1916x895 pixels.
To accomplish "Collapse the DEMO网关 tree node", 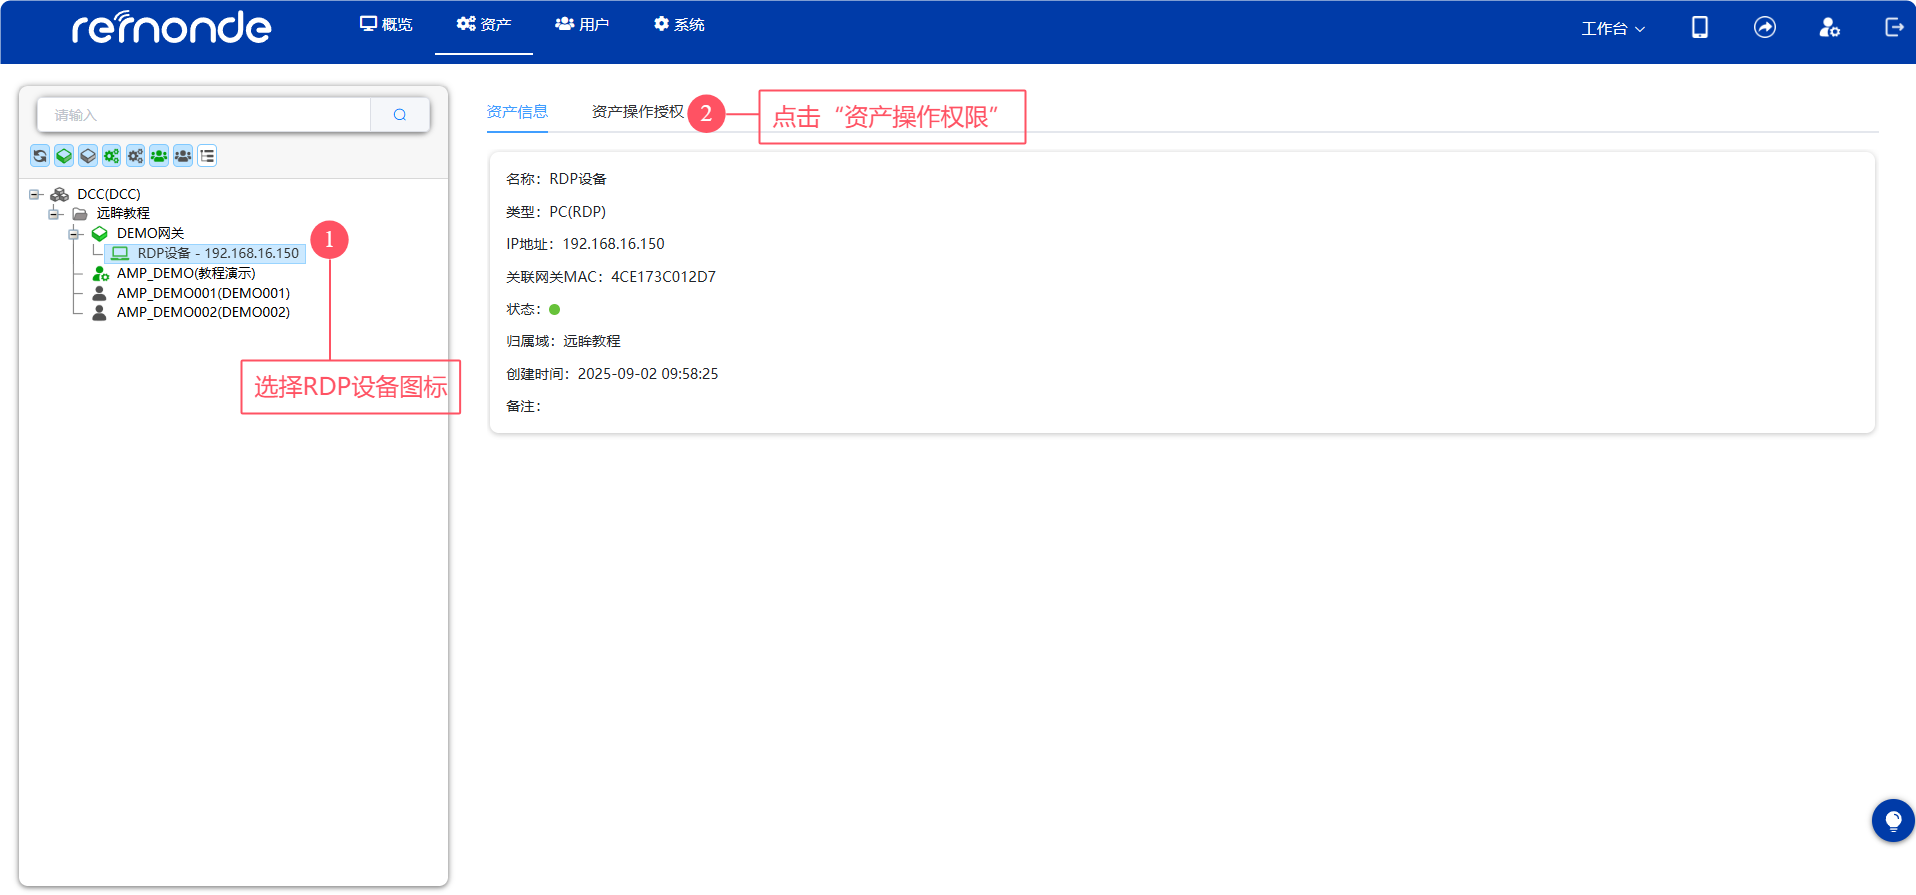I will click(73, 234).
